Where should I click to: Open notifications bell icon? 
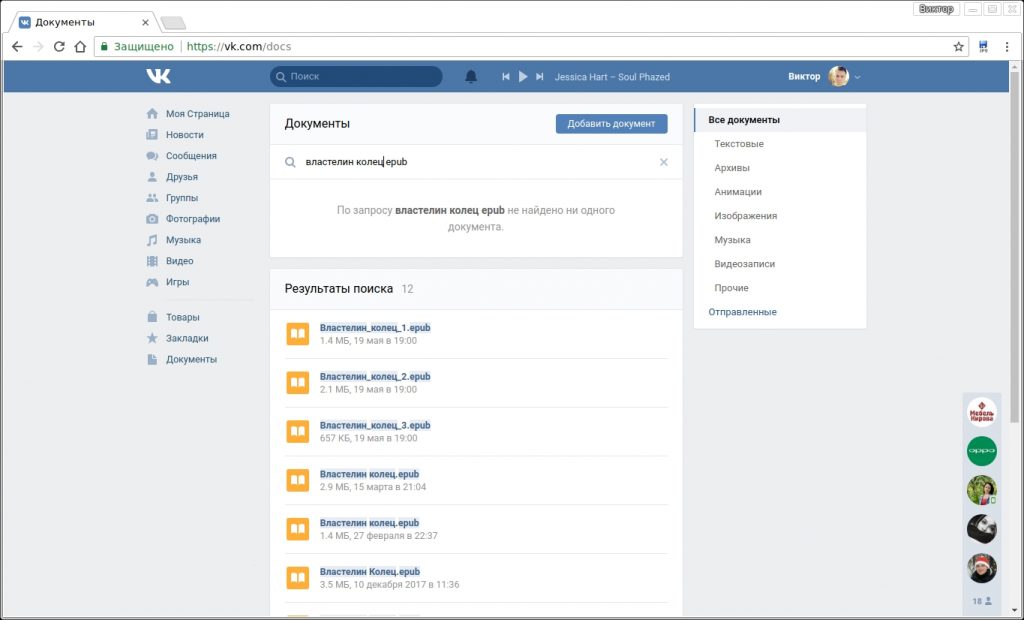click(x=471, y=76)
